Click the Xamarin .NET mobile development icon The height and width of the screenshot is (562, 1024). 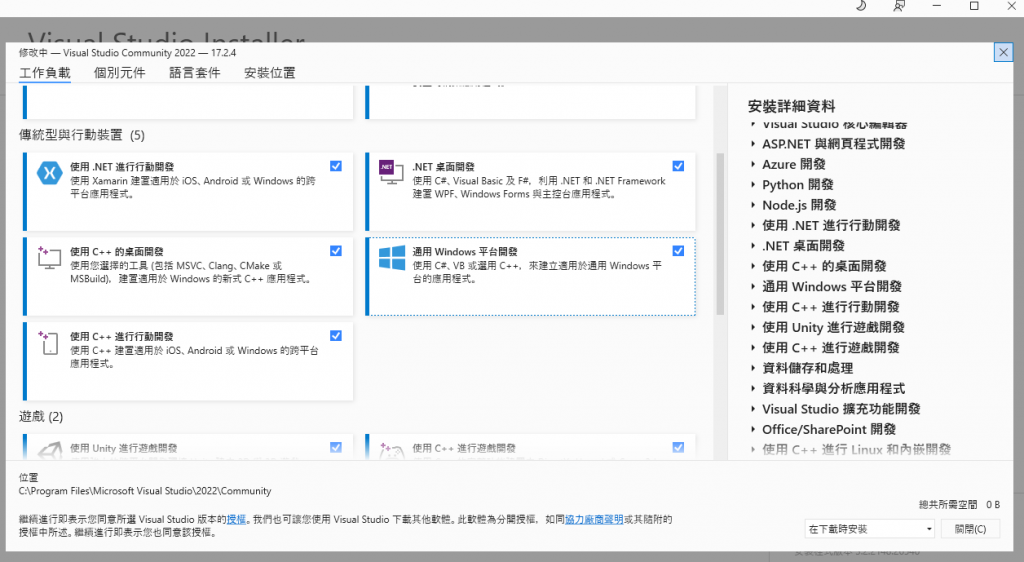[50, 173]
